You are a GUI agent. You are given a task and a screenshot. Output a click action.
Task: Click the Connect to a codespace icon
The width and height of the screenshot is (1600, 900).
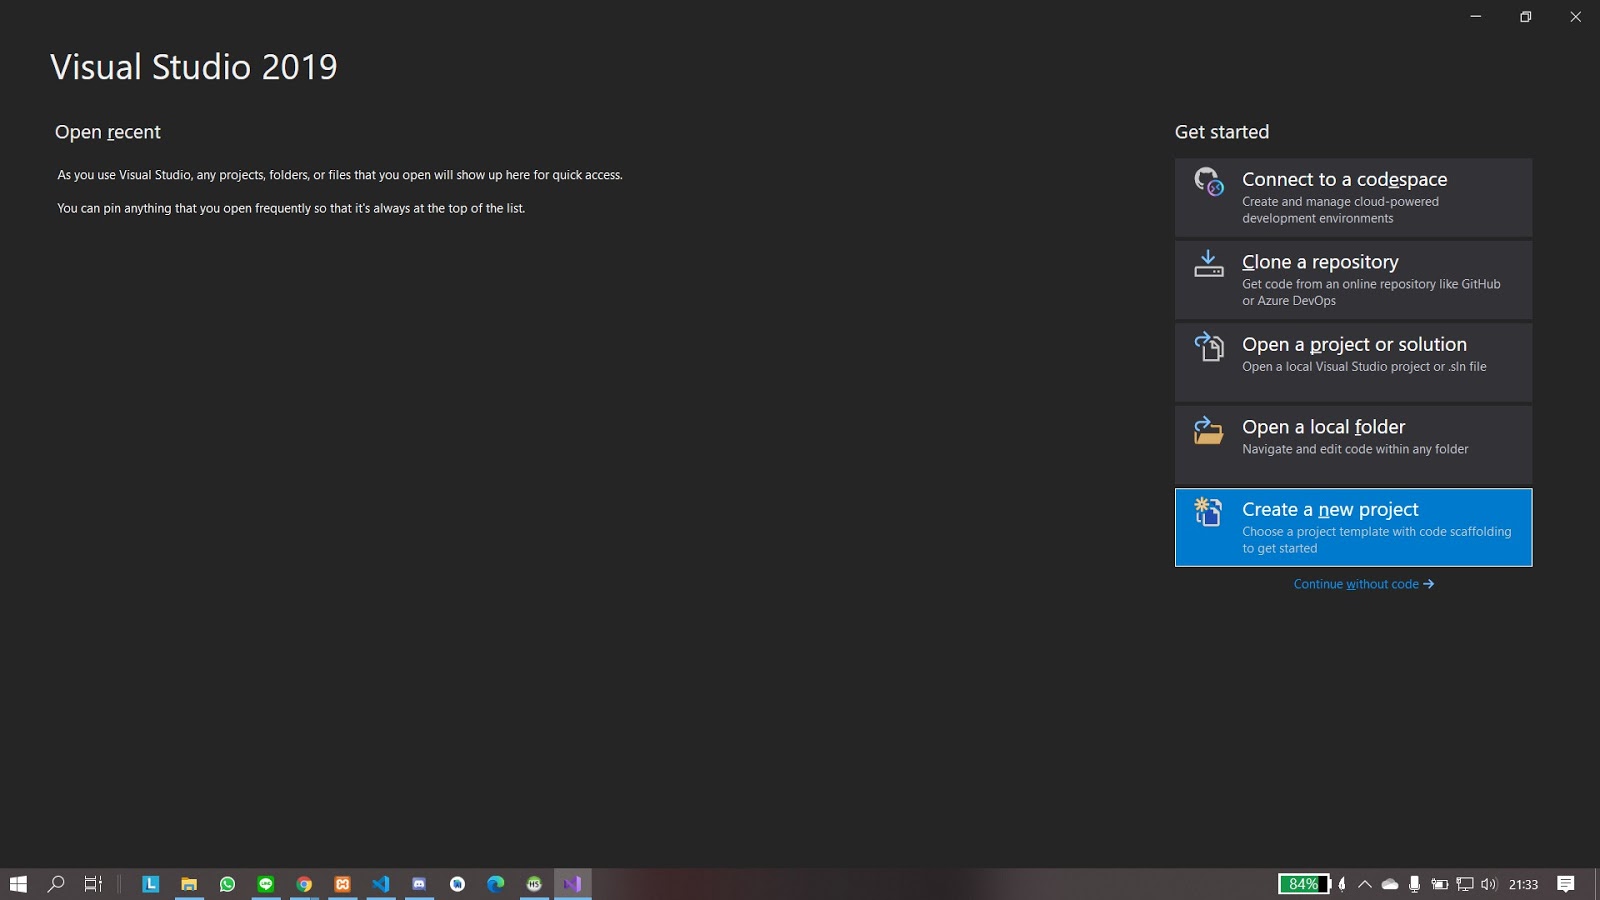[x=1208, y=182]
